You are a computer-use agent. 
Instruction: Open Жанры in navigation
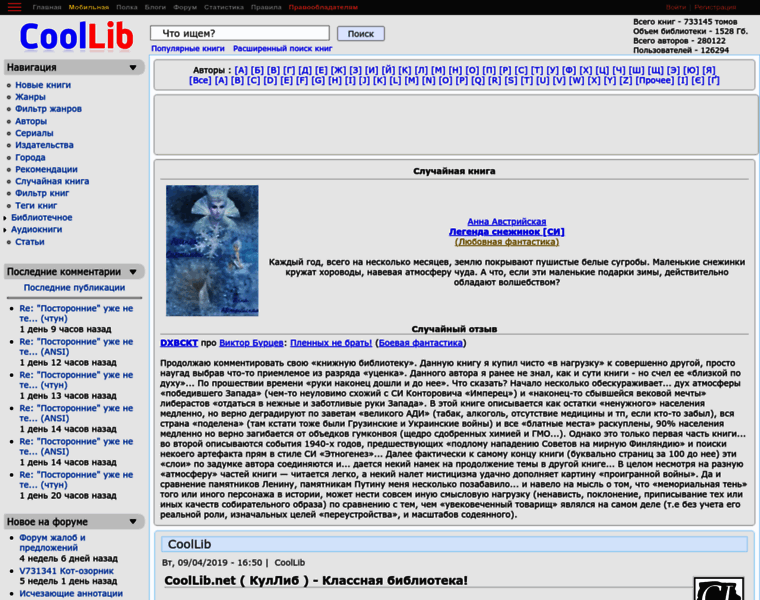[x=30, y=97]
